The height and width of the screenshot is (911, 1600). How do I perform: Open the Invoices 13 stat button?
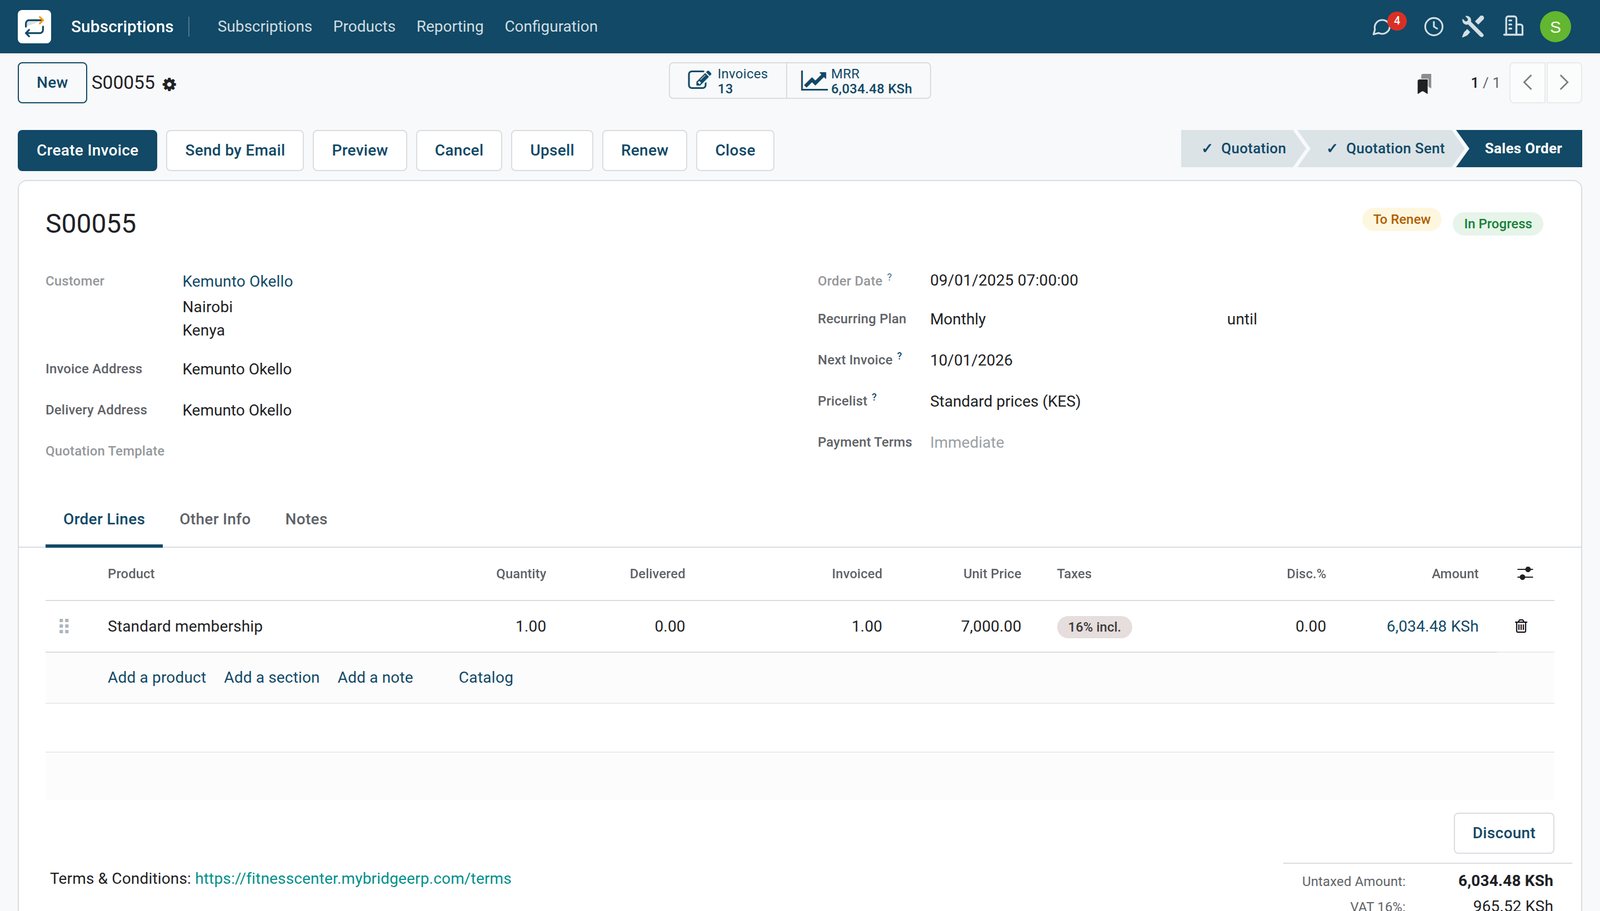click(x=728, y=81)
